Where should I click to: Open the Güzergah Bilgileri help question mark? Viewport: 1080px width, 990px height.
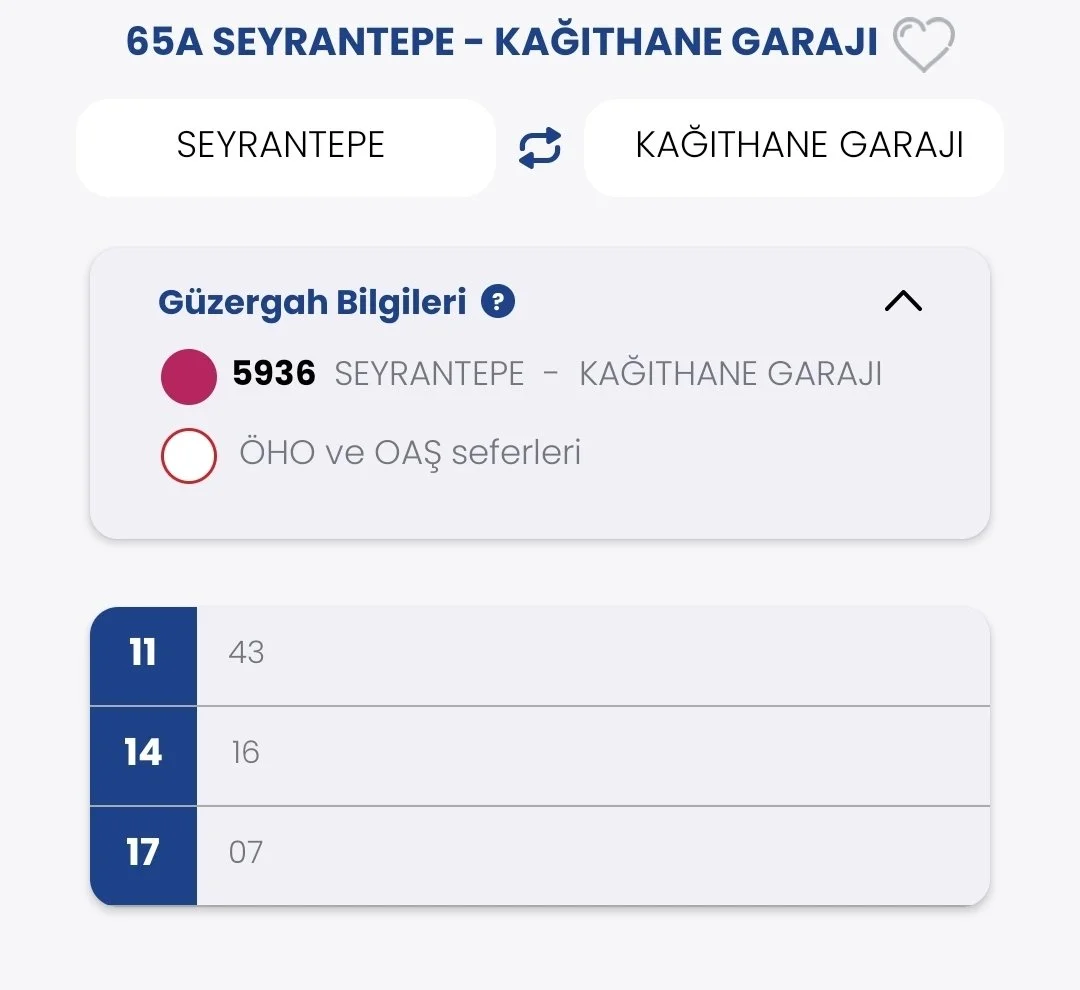click(x=498, y=301)
